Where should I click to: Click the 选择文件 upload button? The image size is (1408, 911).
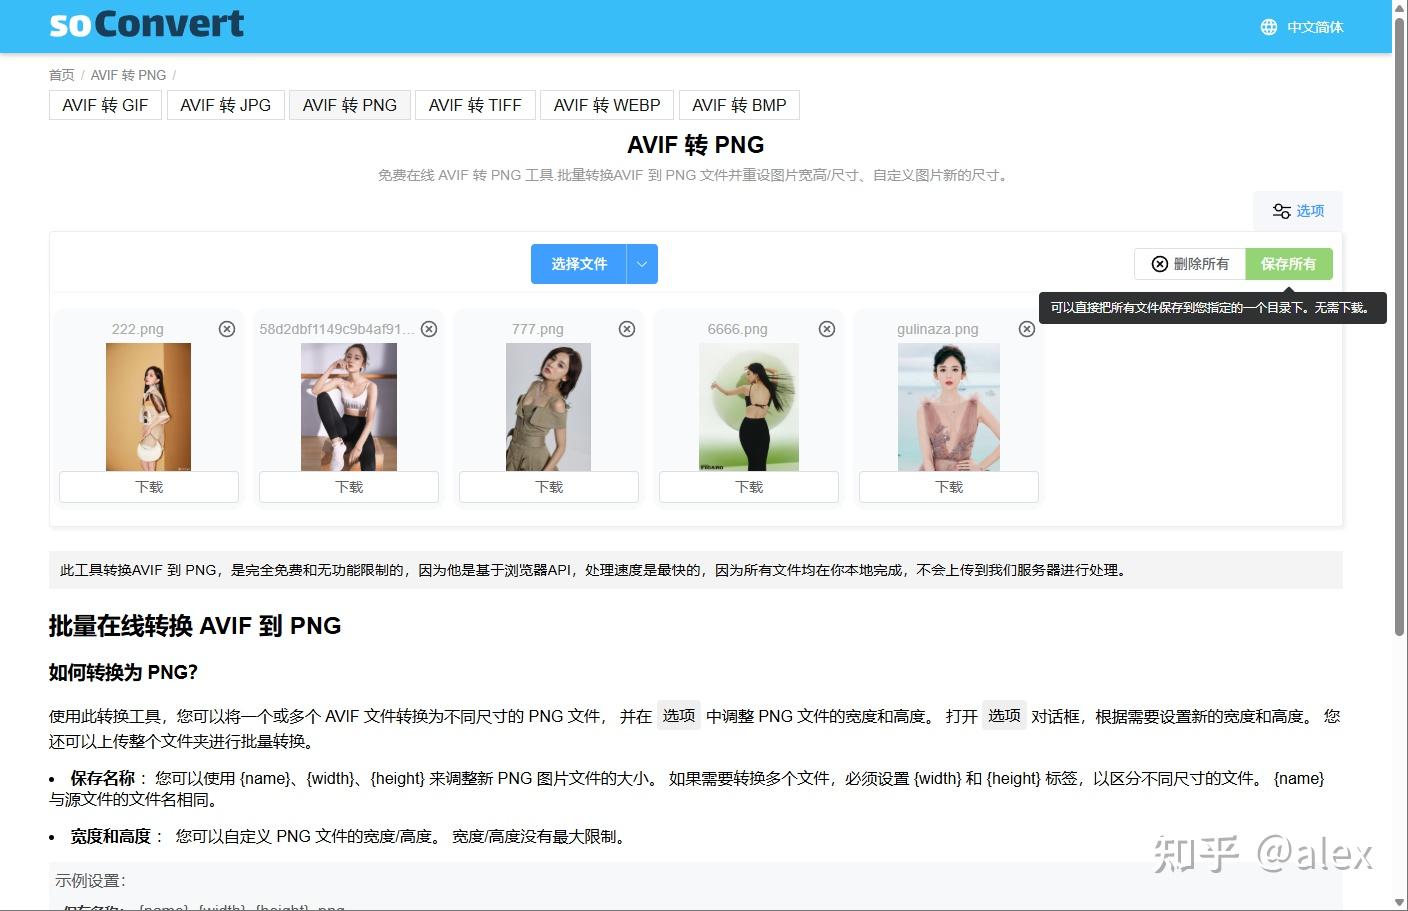click(578, 263)
